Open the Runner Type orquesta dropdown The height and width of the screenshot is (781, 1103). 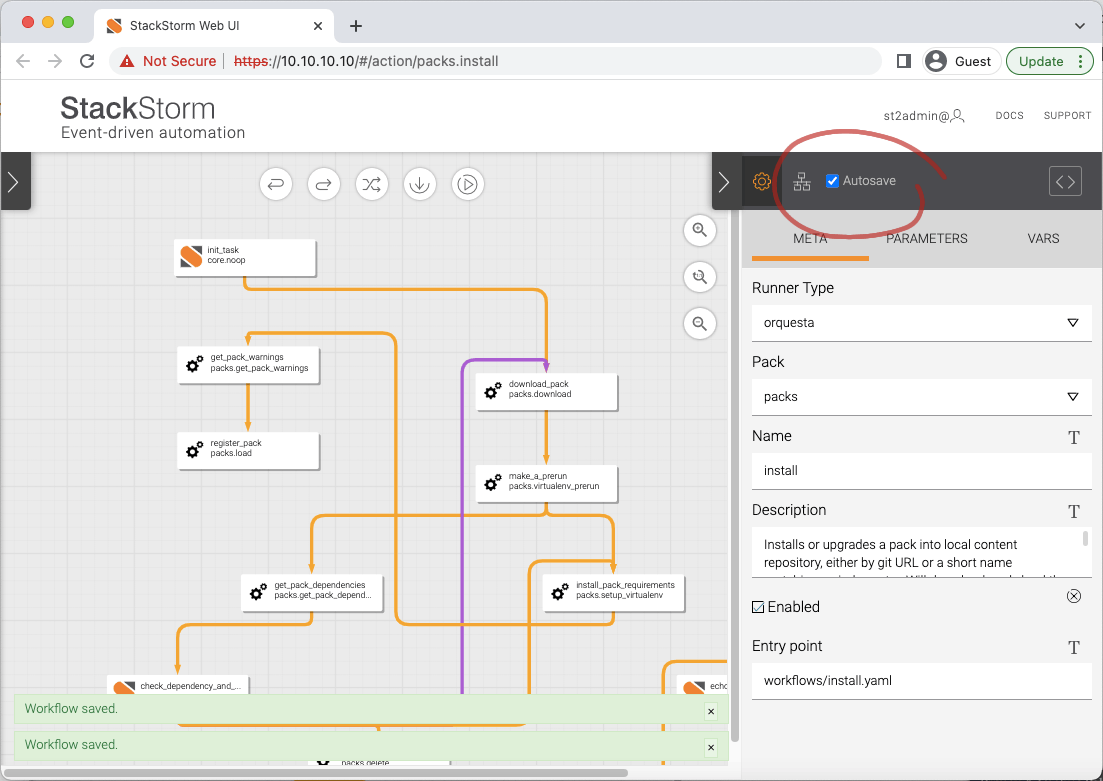pyautogui.click(x=922, y=323)
